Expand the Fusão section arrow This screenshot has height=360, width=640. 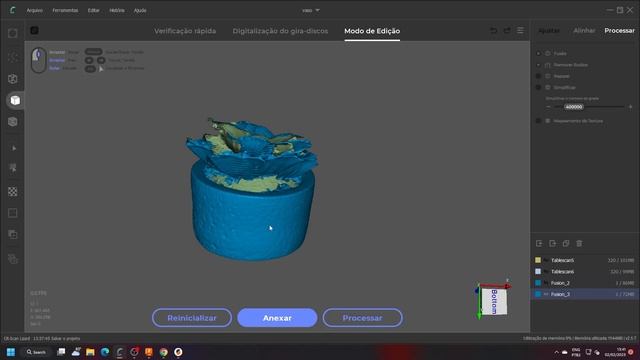pos(538,53)
